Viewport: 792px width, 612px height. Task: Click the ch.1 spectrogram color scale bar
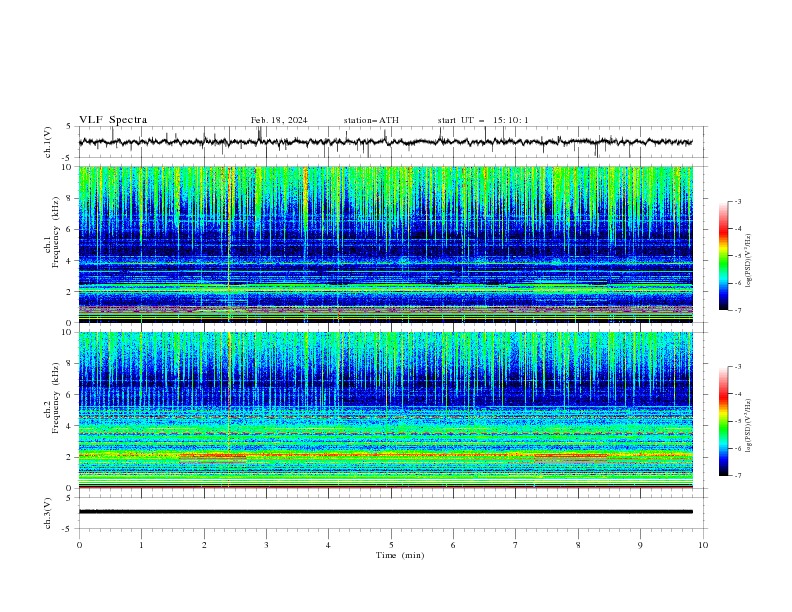[x=724, y=256]
